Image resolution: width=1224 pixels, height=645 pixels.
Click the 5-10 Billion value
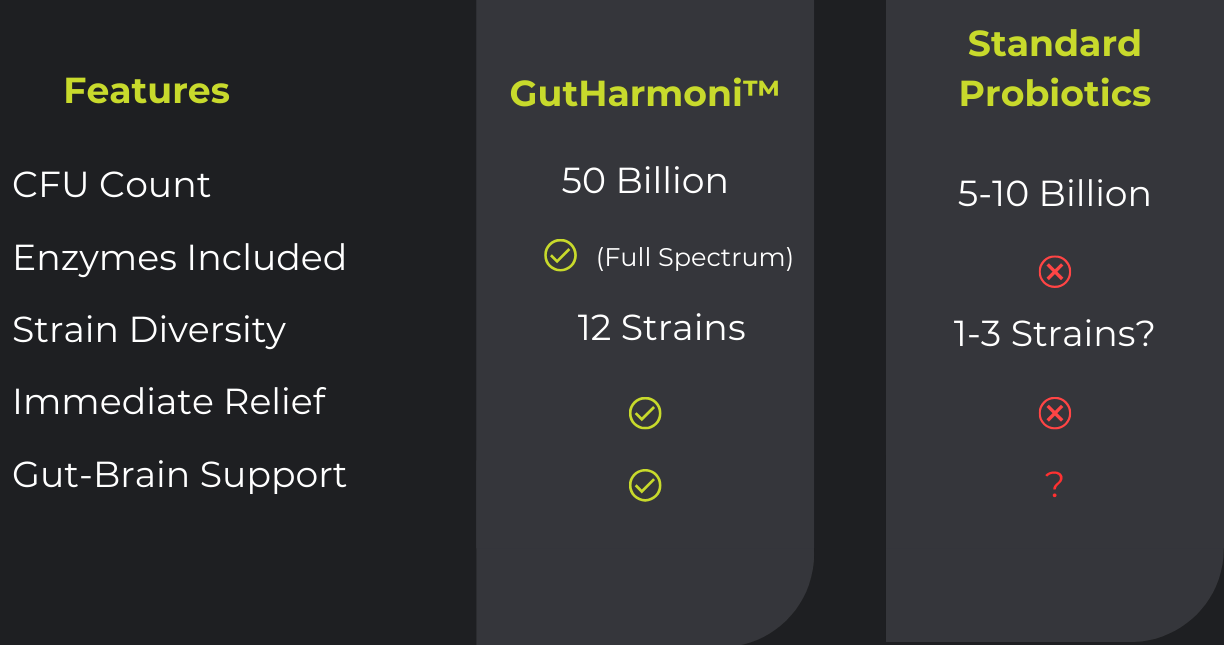click(x=1054, y=193)
